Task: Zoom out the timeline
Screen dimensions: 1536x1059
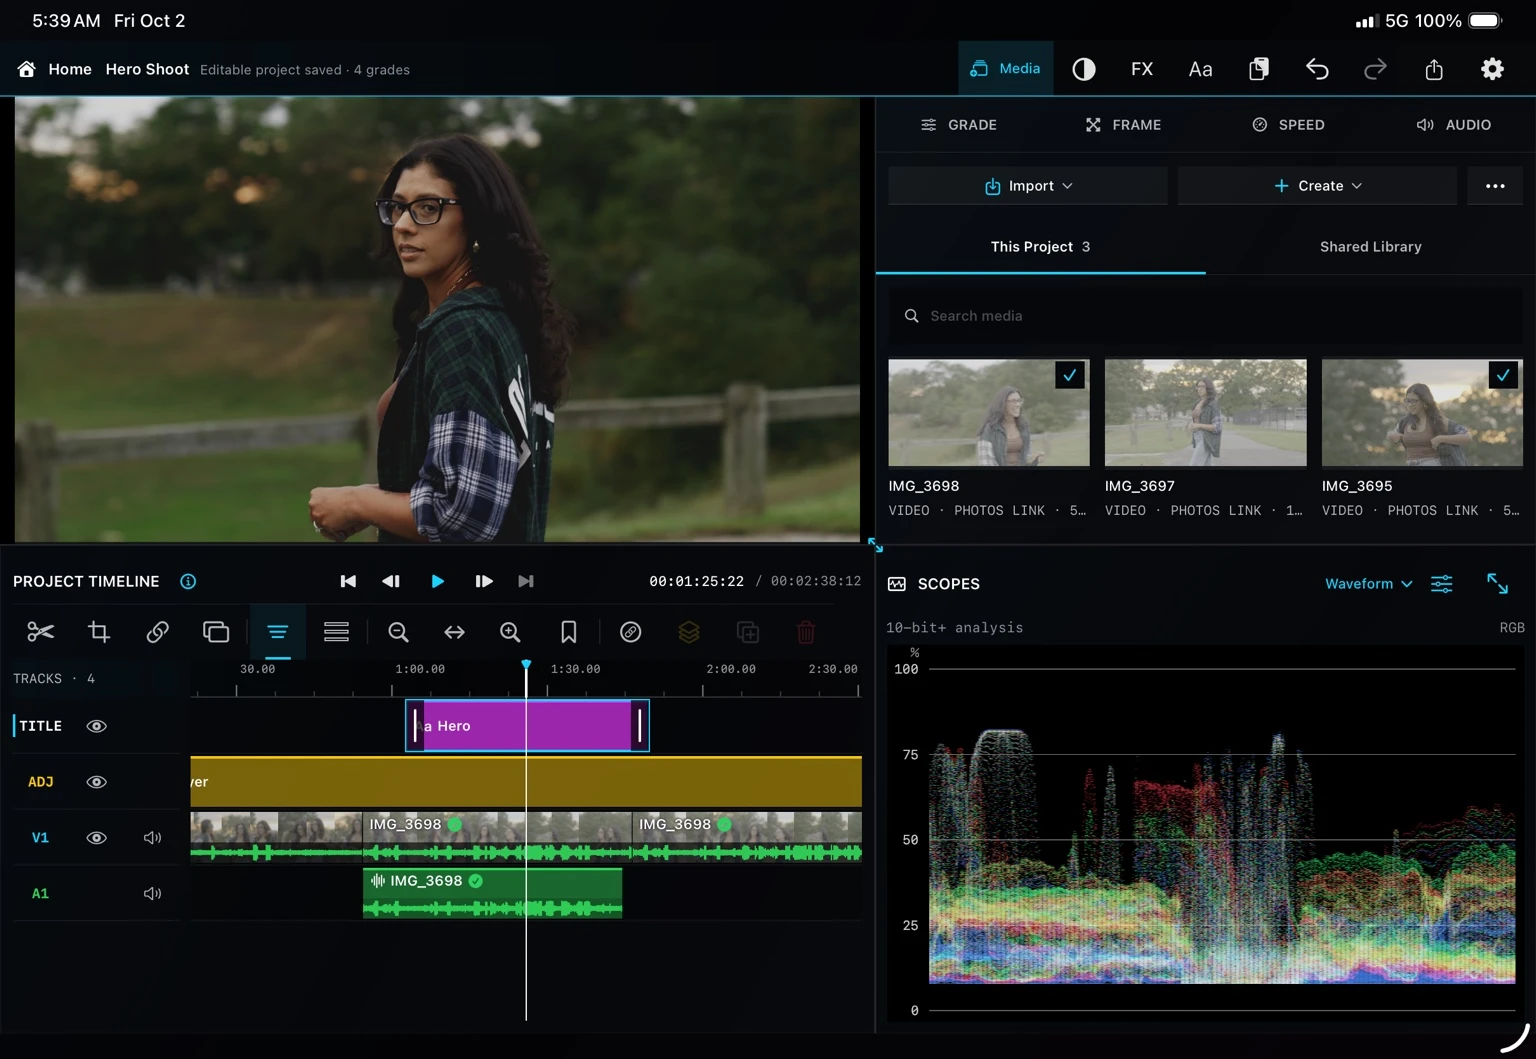Action: tap(398, 632)
